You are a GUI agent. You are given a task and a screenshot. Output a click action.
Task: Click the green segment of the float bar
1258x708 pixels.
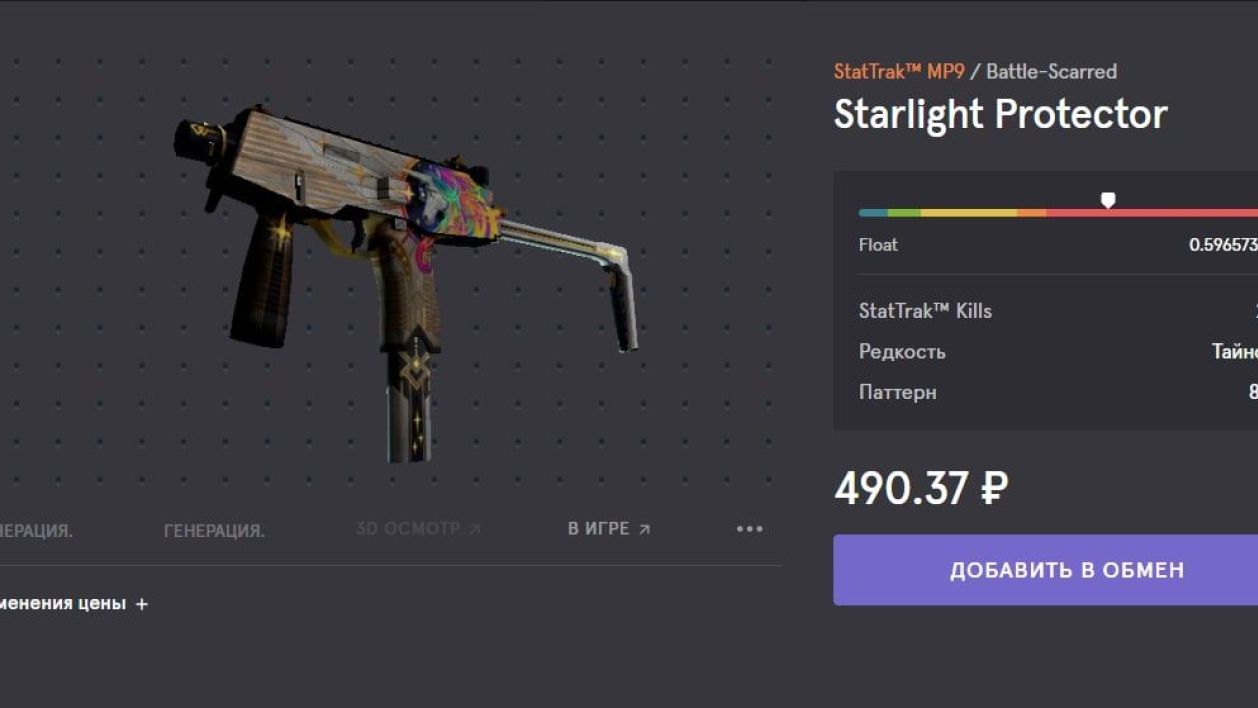click(904, 213)
